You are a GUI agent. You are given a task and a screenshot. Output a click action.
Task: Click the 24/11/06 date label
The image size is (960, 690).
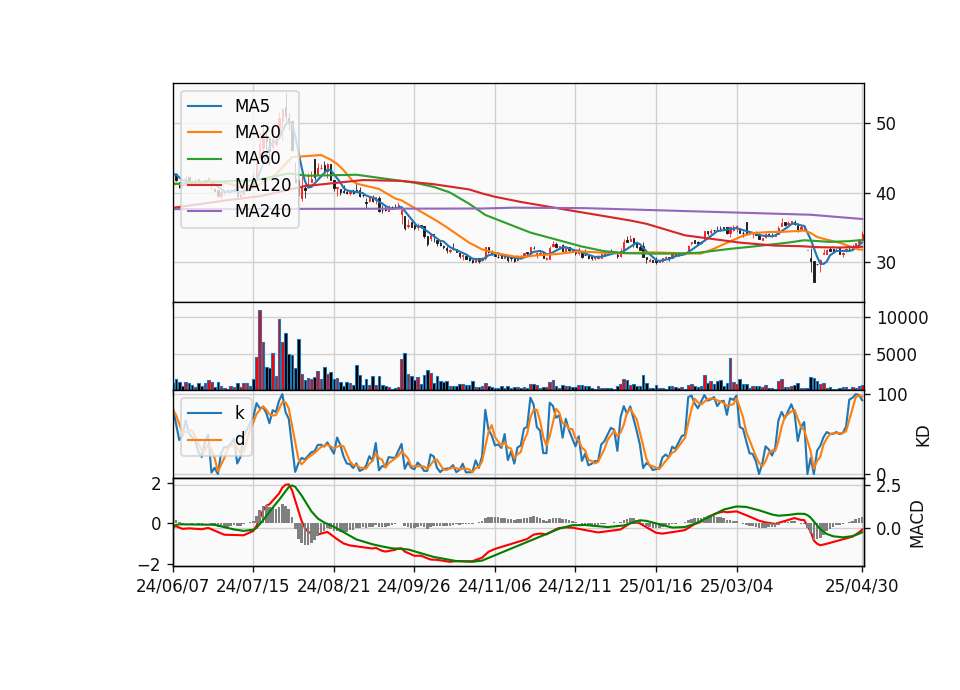pos(495,586)
